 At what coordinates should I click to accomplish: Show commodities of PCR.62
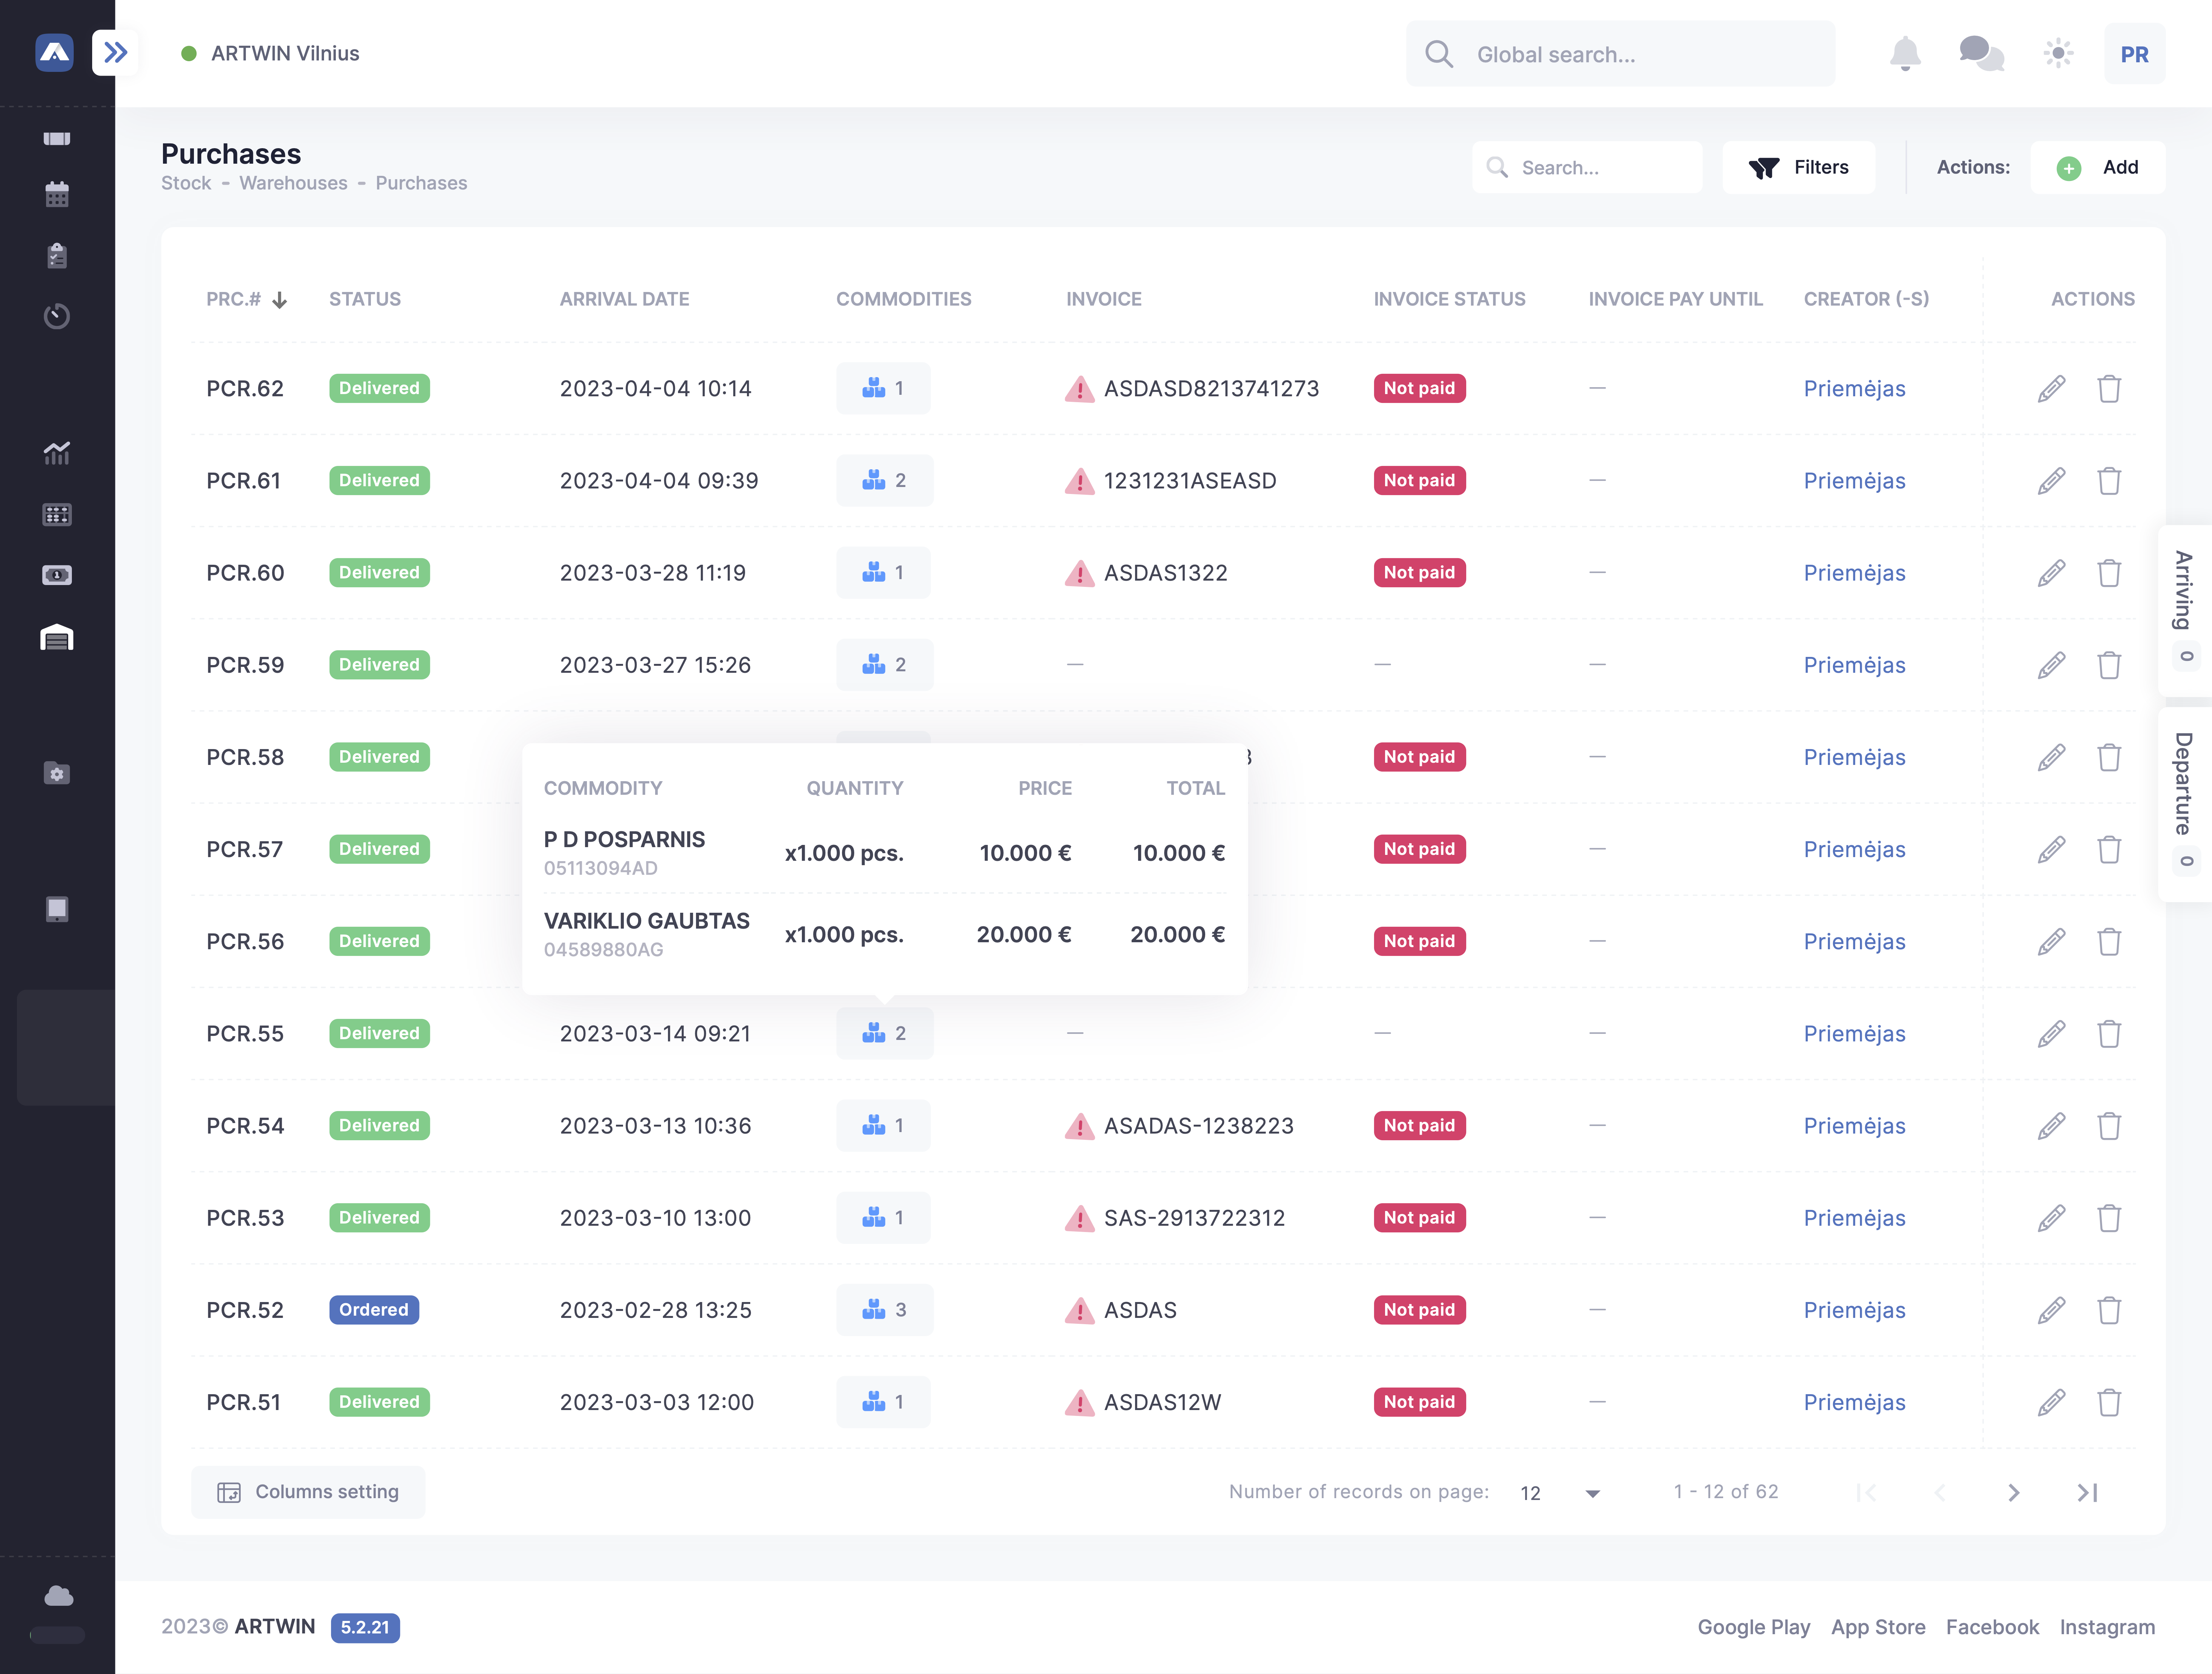[883, 388]
